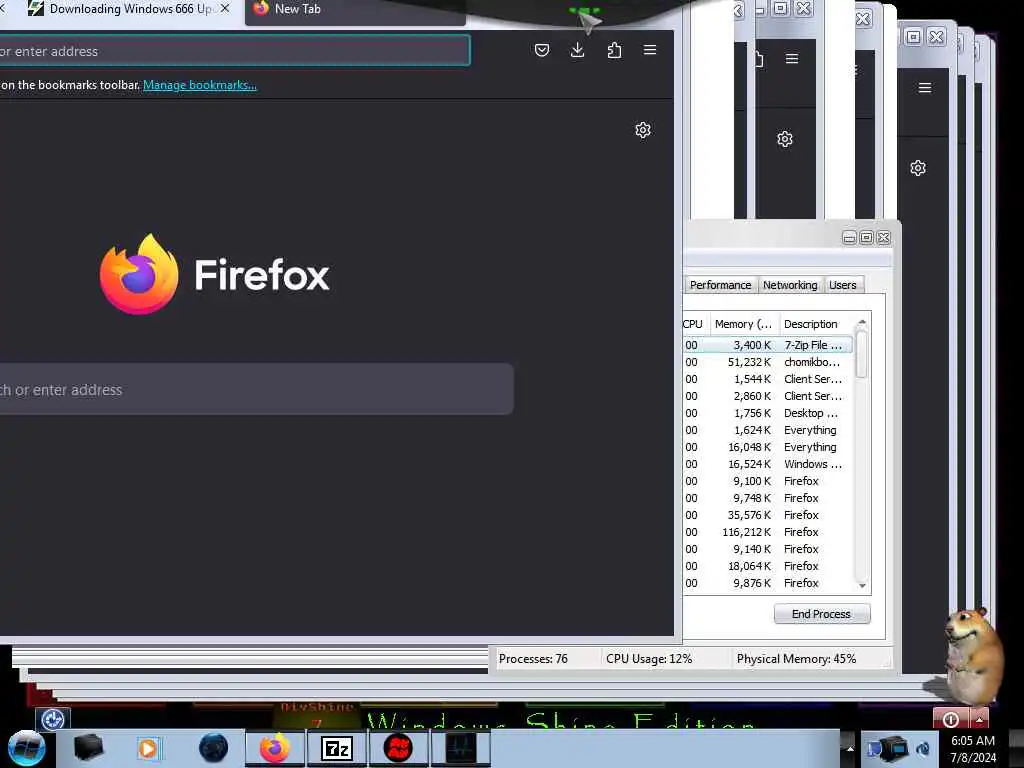Open hamburger menu in the rearmost visible Firefox window
The image size is (1024, 768).
pyautogui.click(x=925, y=88)
